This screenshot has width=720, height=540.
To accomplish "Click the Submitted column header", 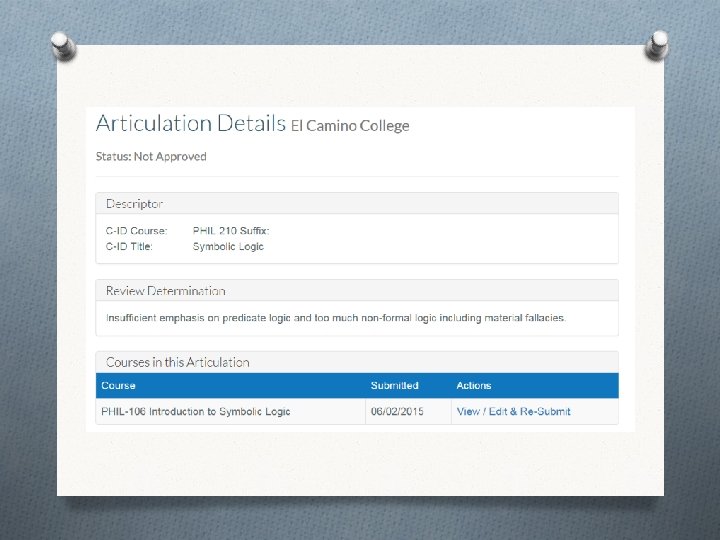I will coord(394,386).
